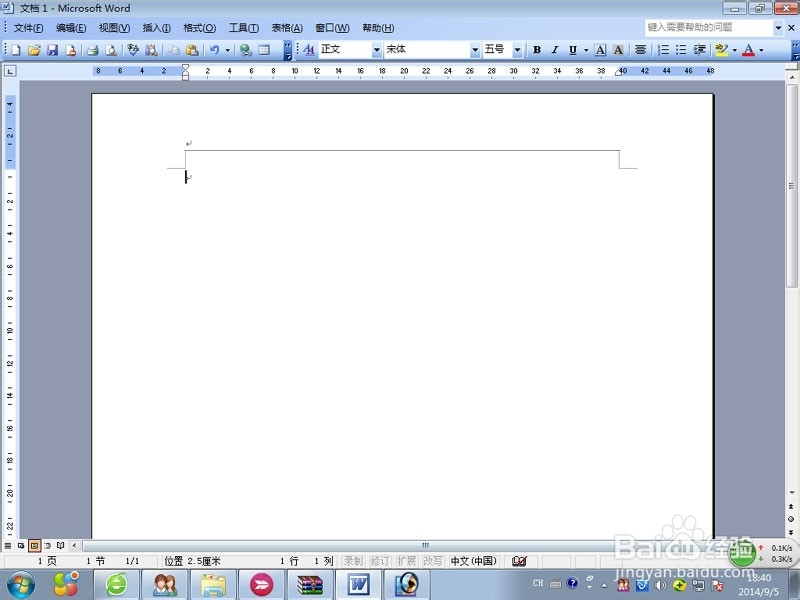800x600 pixels.
Task: Open the 格式(O) menu
Action: [199, 28]
